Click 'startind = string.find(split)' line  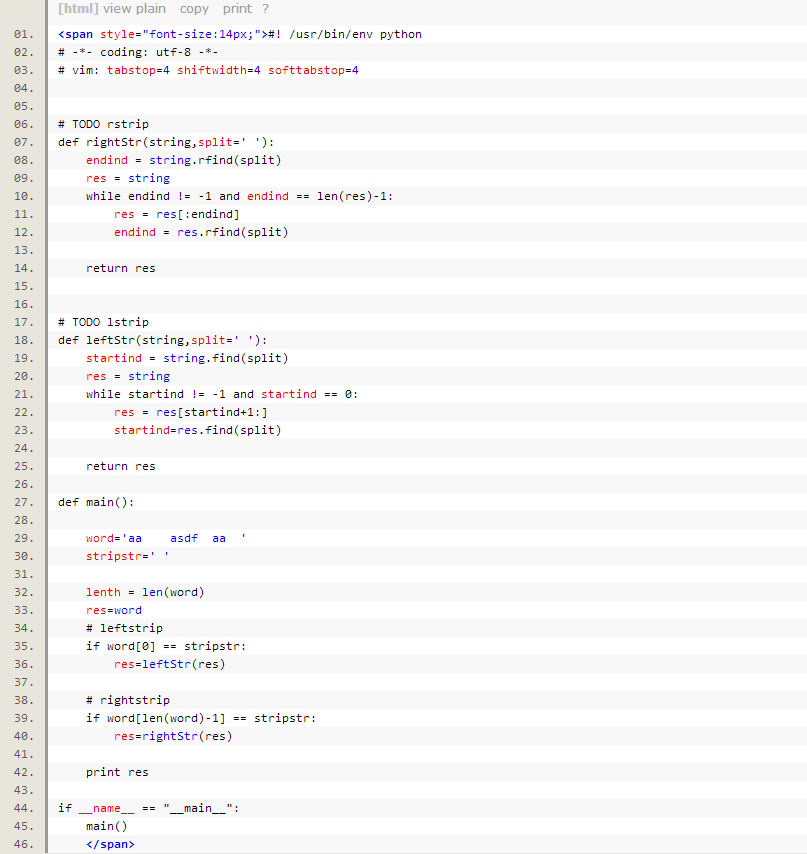coord(187,358)
